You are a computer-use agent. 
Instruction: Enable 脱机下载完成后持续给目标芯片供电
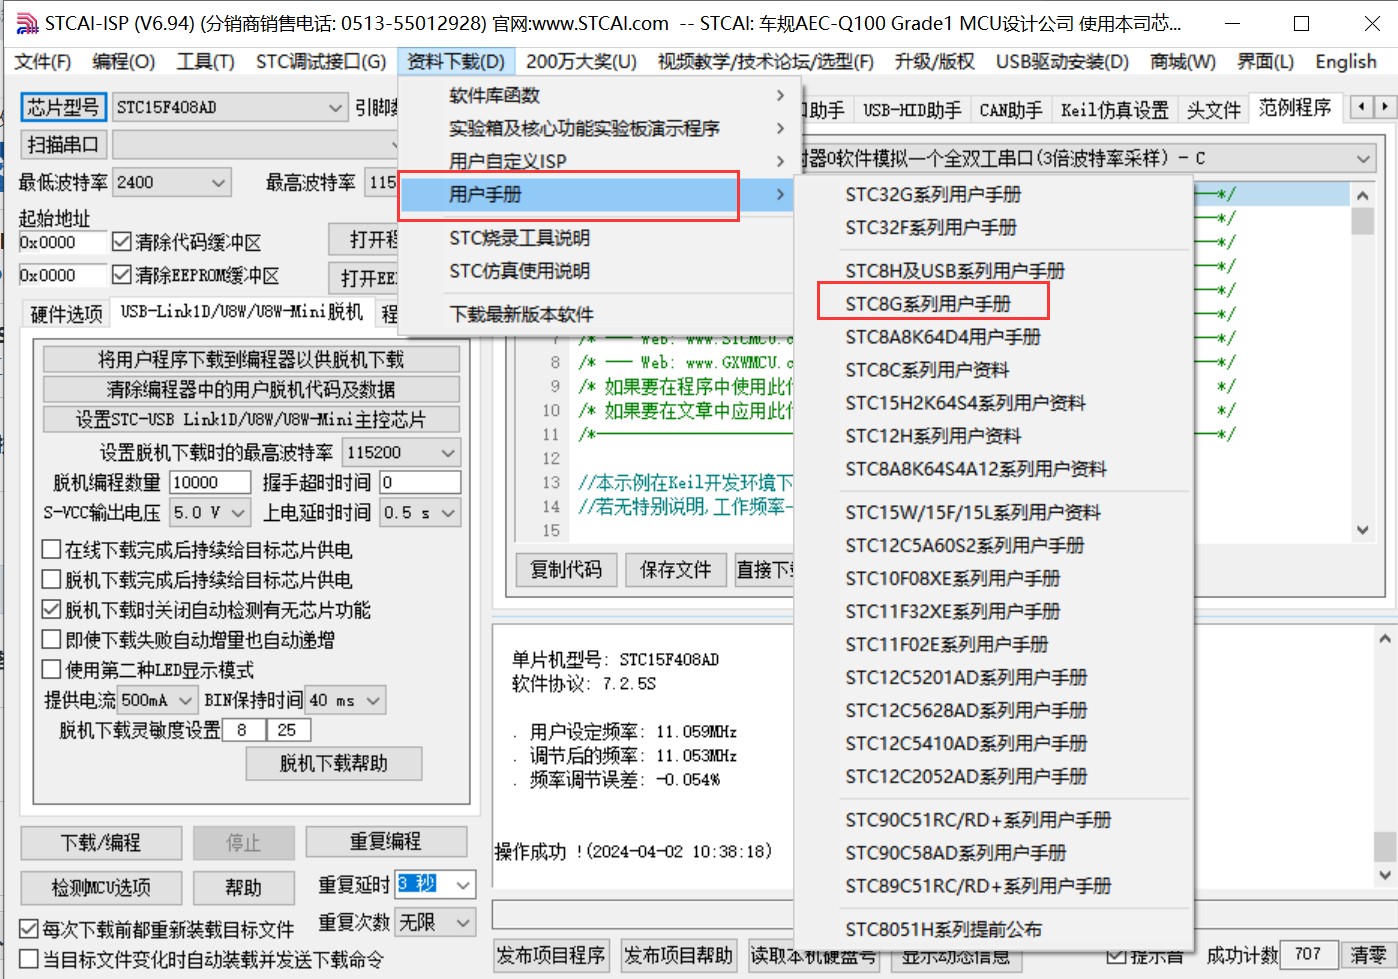[x=51, y=580]
